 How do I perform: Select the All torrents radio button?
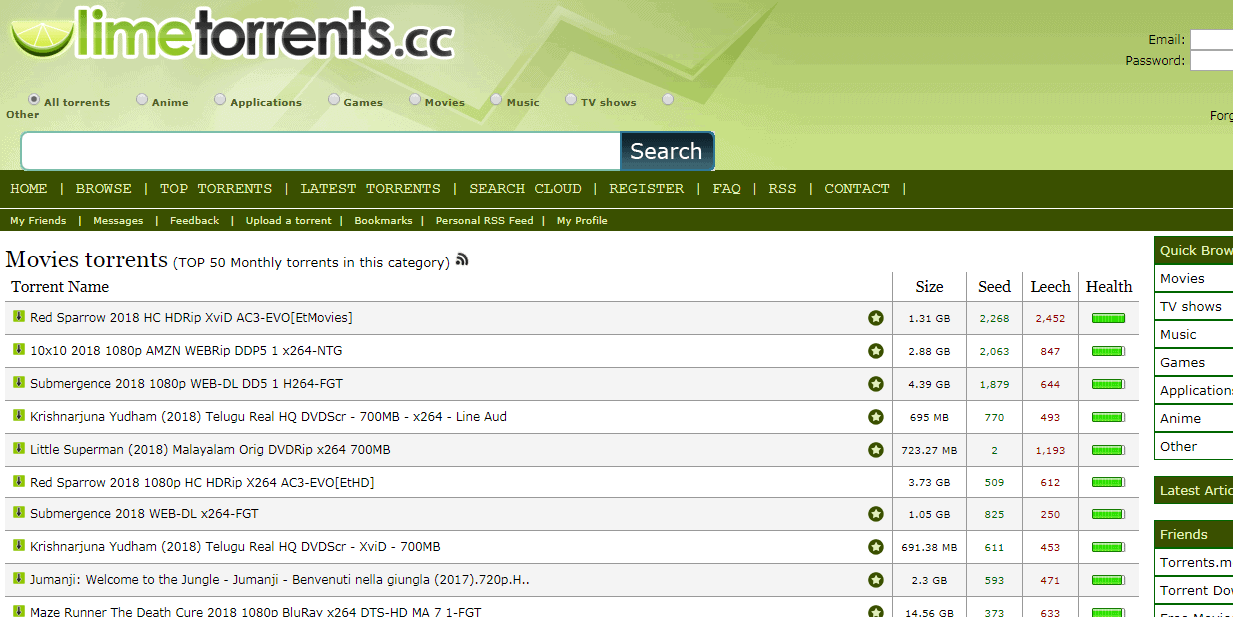[34, 100]
